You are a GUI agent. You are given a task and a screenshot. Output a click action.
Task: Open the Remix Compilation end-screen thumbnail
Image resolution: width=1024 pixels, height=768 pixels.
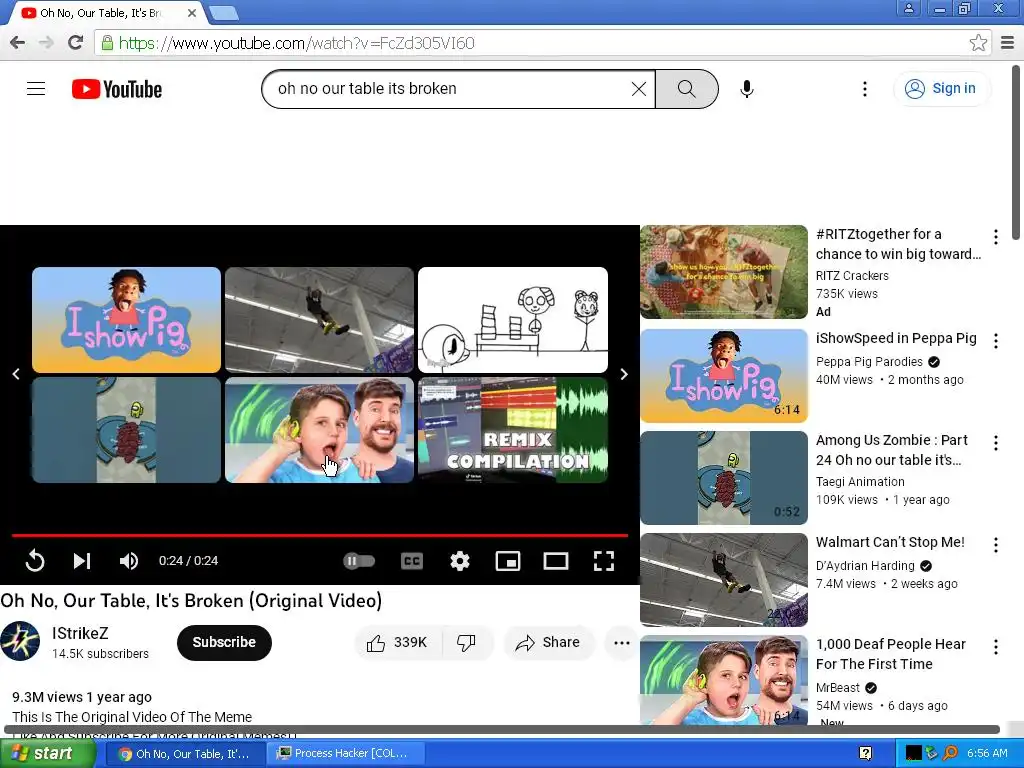pos(513,430)
